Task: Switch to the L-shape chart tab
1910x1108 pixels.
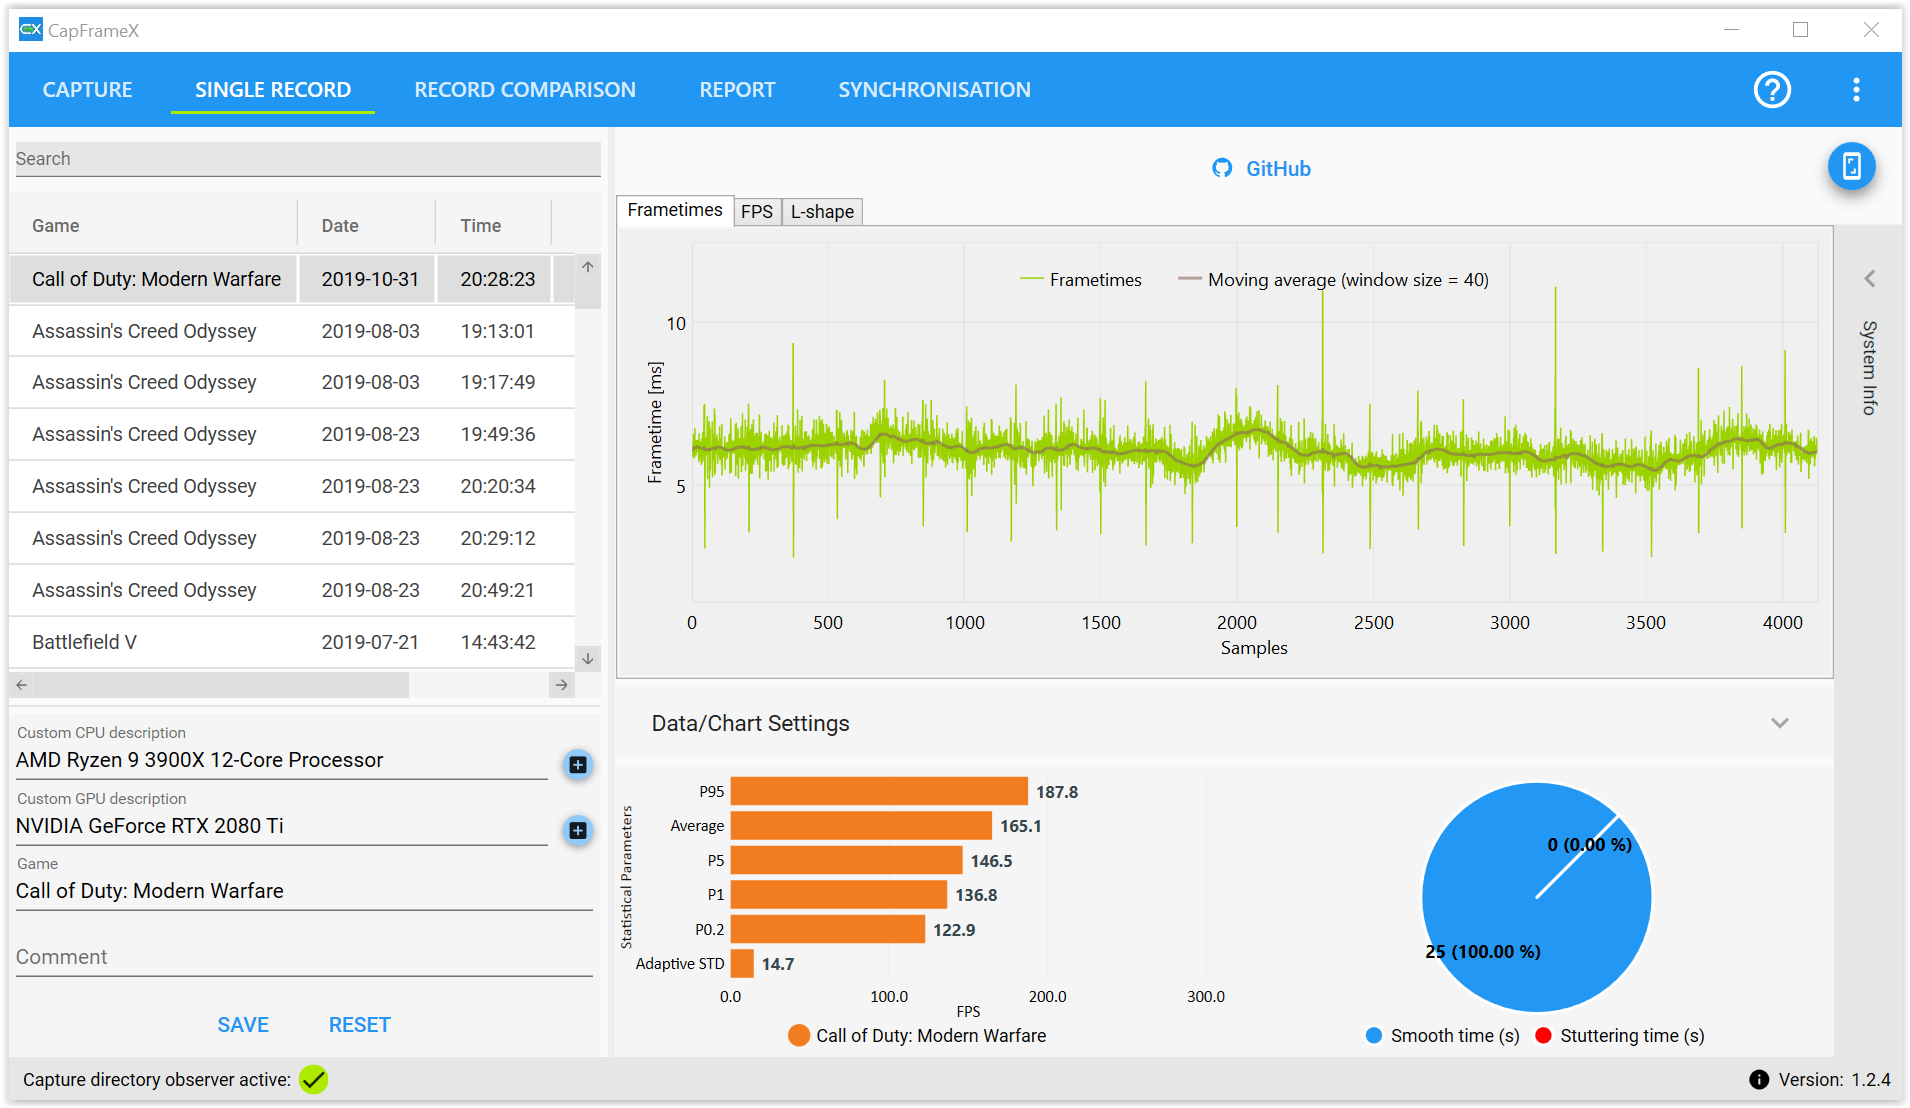Action: pyautogui.click(x=822, y=212)
